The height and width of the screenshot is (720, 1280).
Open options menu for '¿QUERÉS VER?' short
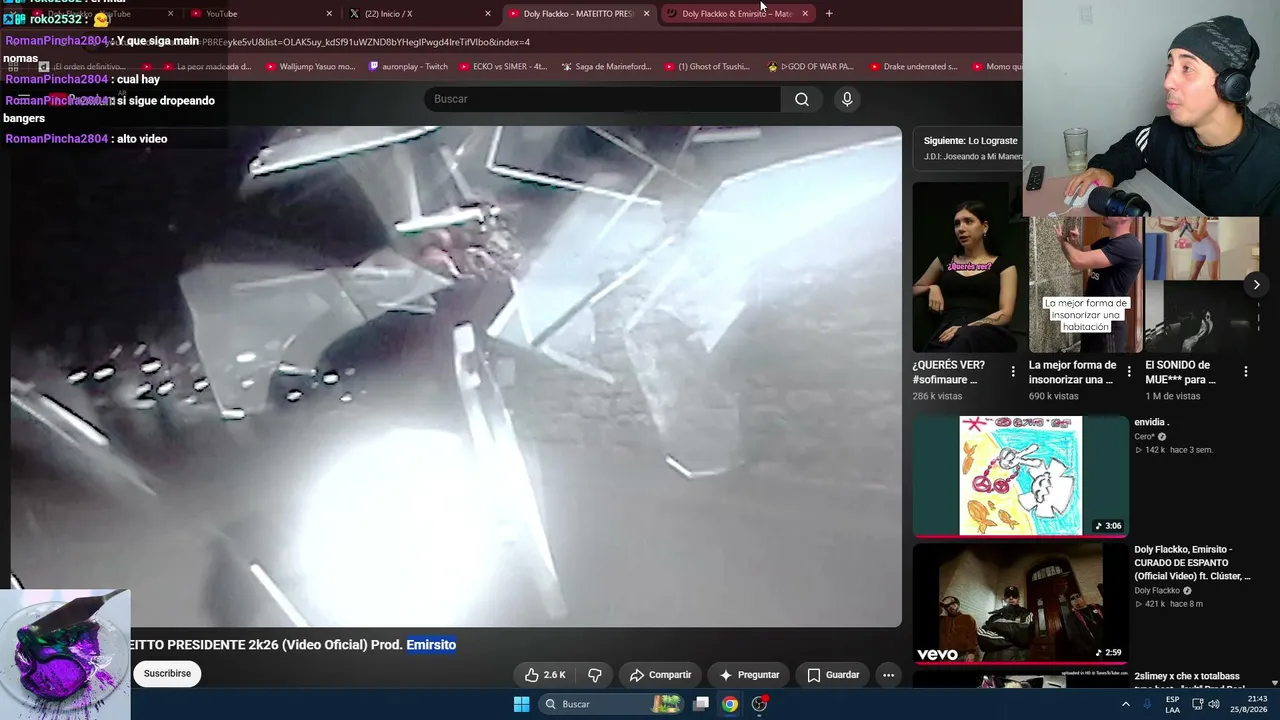1013,371
